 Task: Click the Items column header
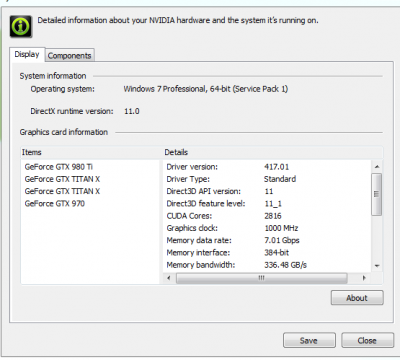(x=90, y=152)
